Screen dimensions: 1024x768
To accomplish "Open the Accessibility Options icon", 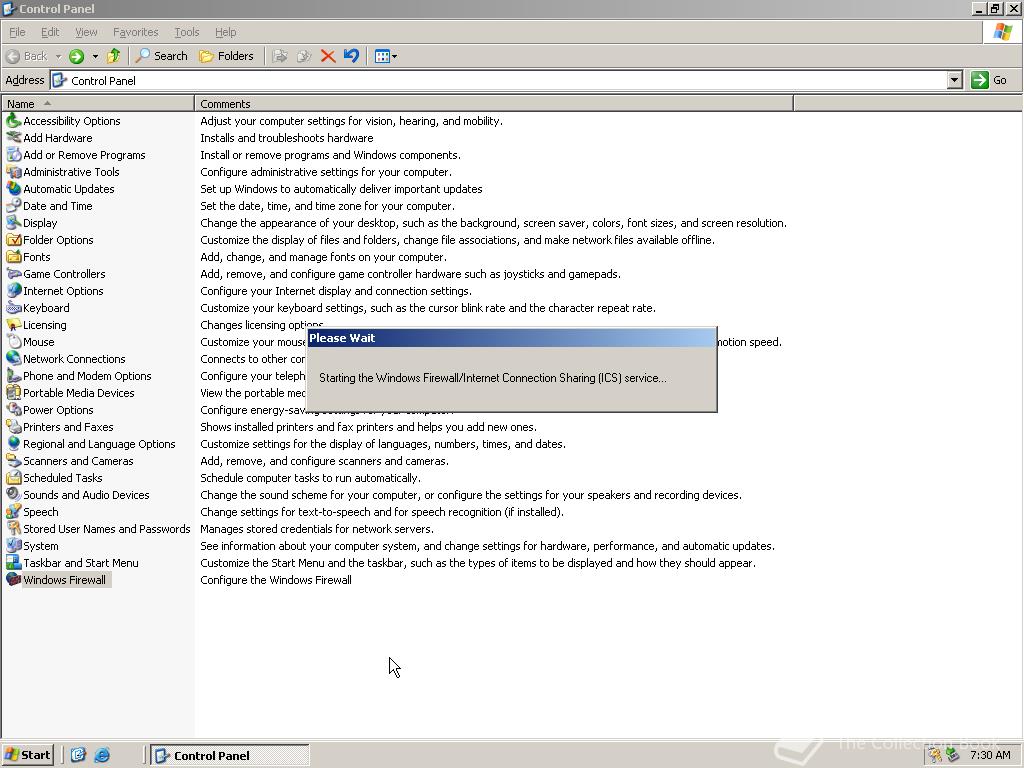I will pos(13,121).
